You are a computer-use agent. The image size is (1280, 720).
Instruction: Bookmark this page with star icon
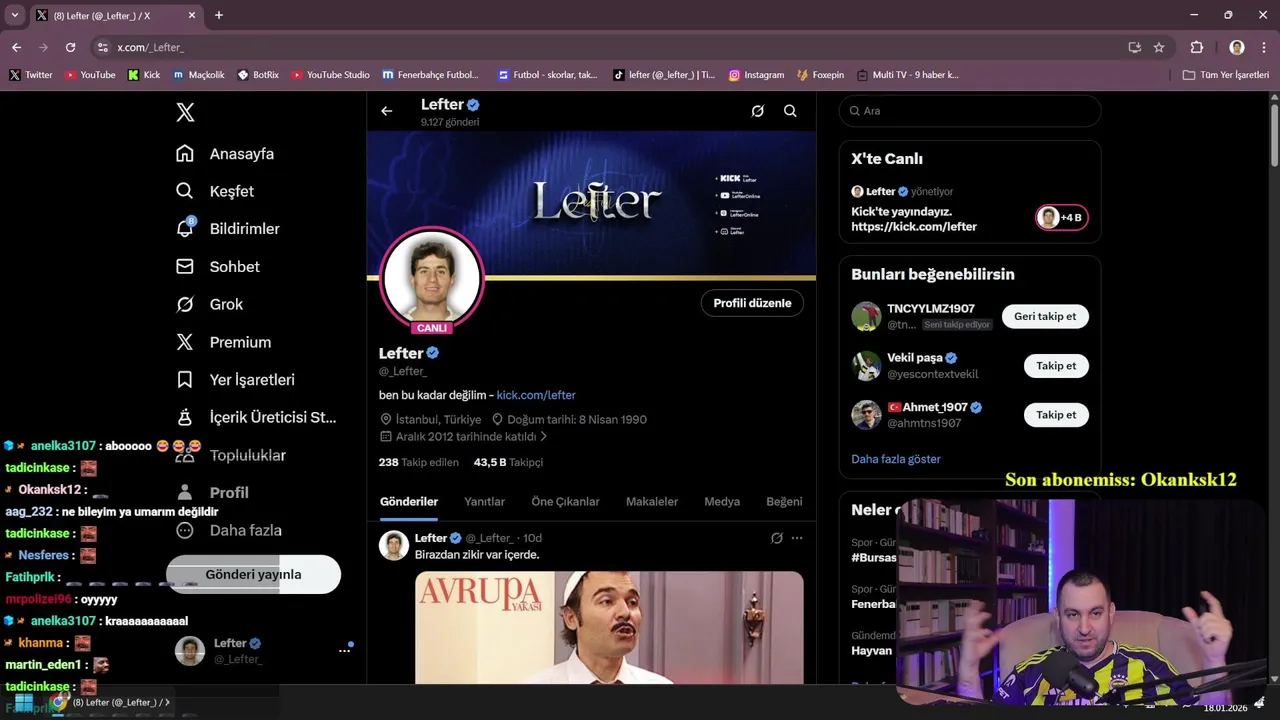tap(1159, 47)
